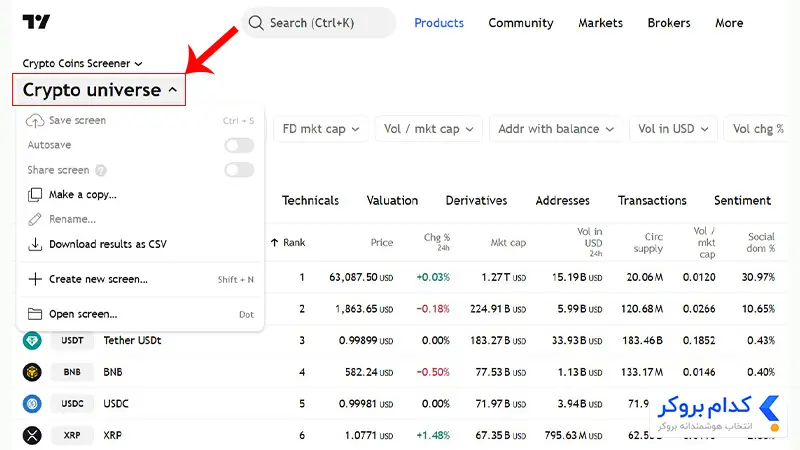Select Download results as CSV

(140, 244)
